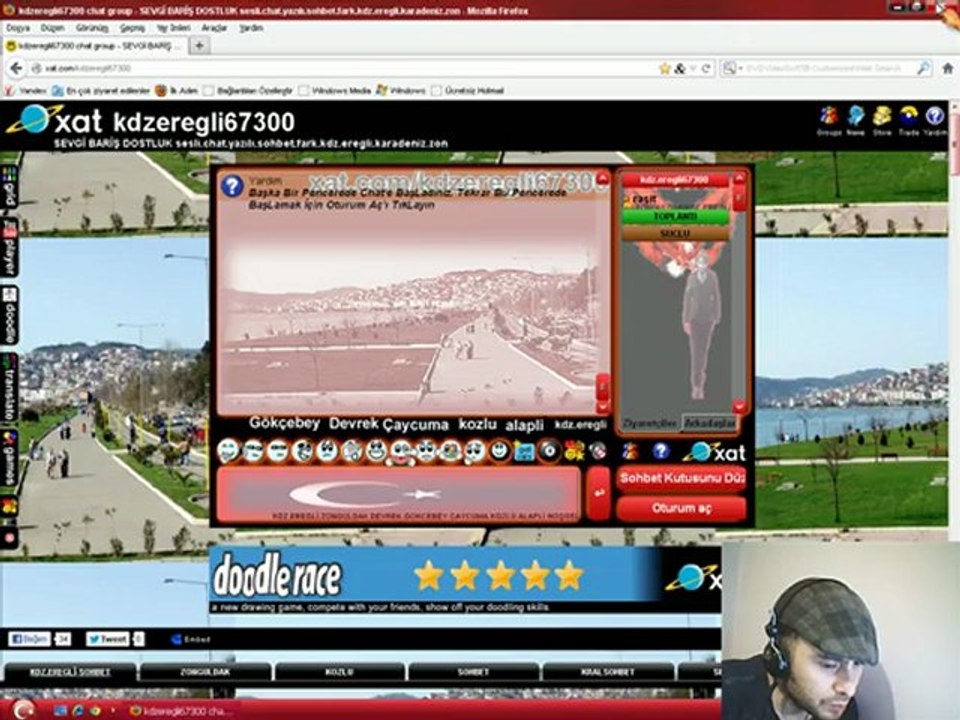The width and height of the screenshot is (960, 720).
Task: Click the Yardım help icon in header
Action: (935, 117)
